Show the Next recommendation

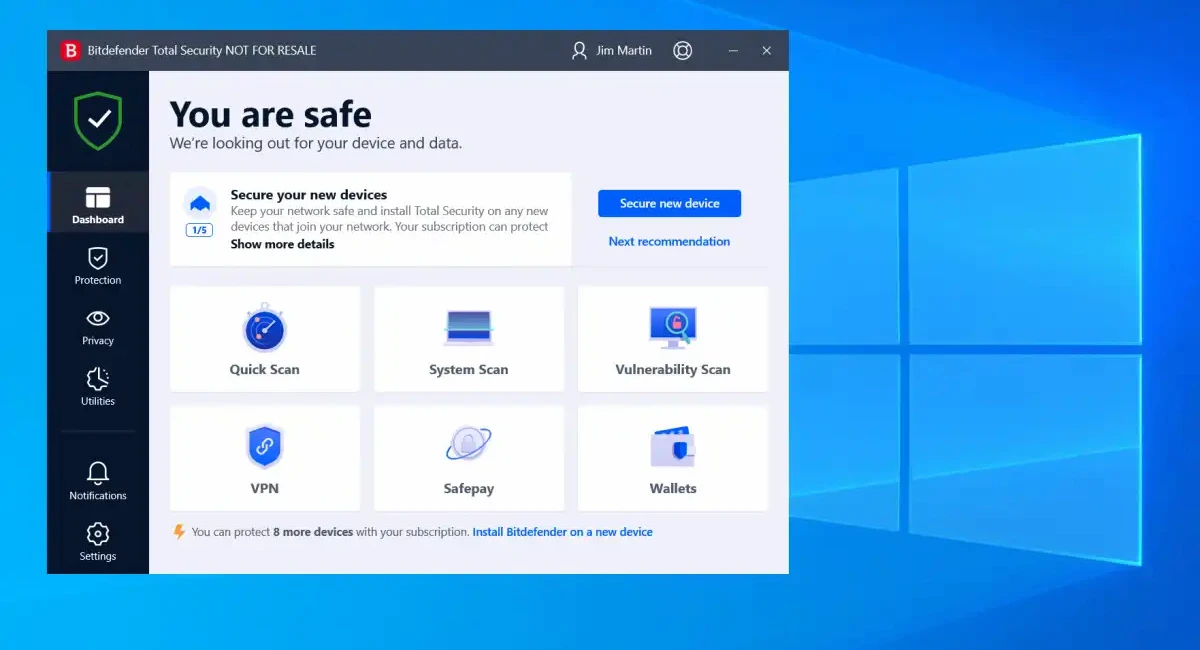[x=669, y=241]
